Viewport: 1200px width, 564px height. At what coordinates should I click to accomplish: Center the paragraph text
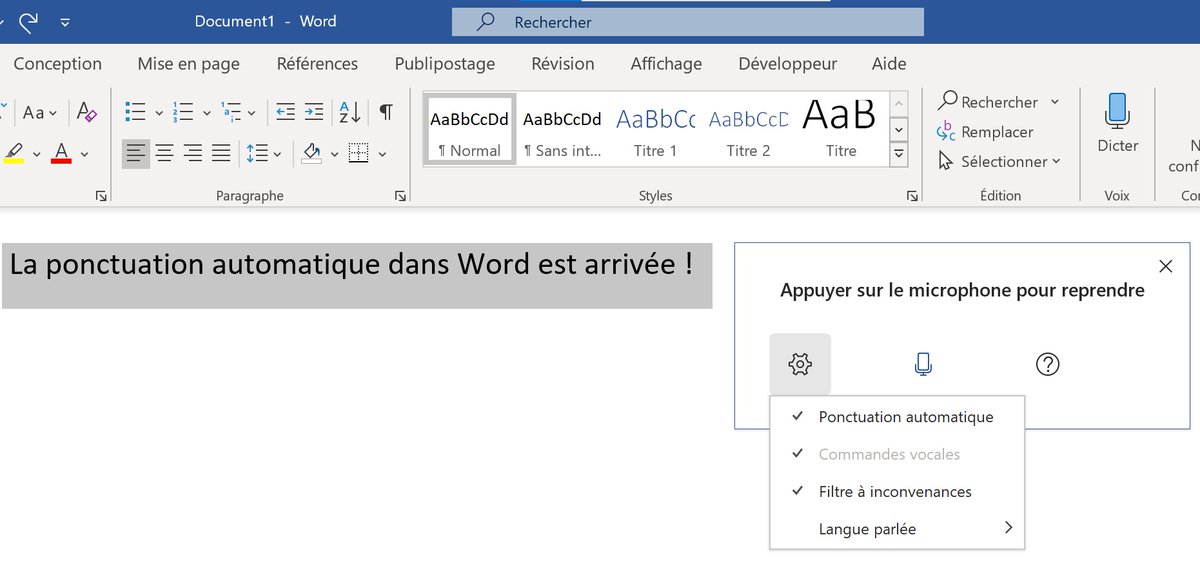[165, 153]
